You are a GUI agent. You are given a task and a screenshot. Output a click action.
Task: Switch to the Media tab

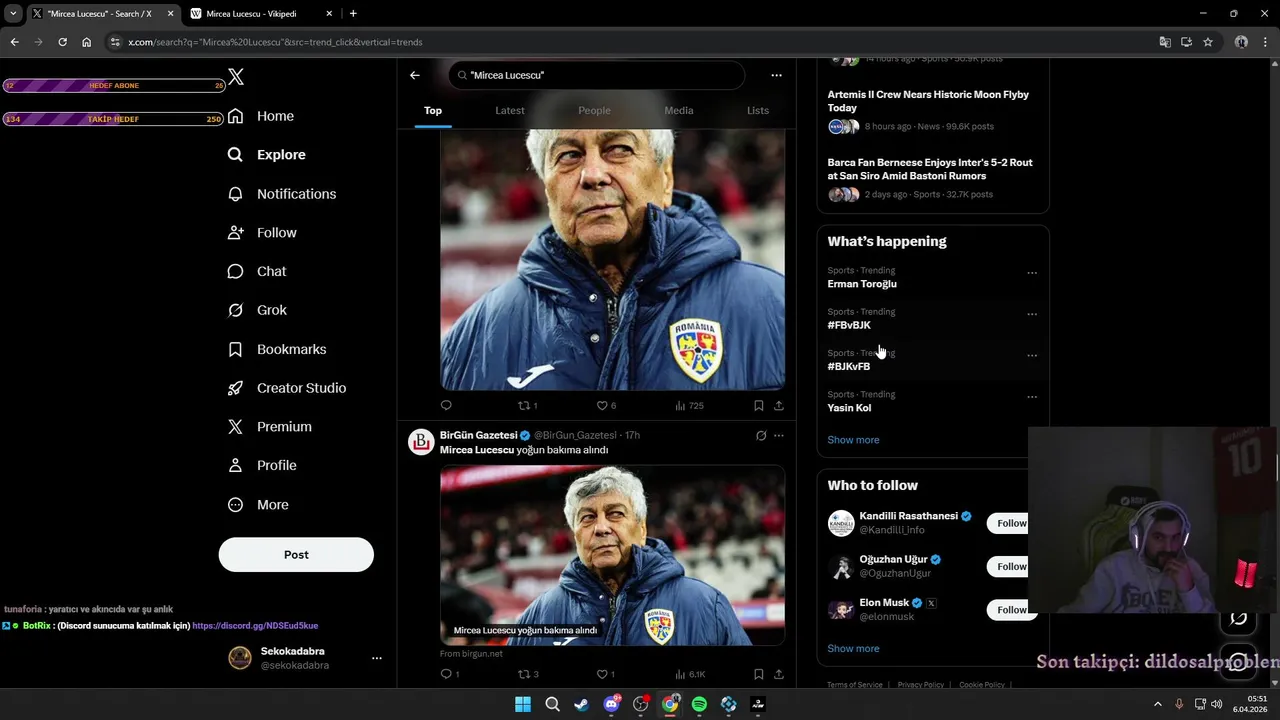click(679, 110)
